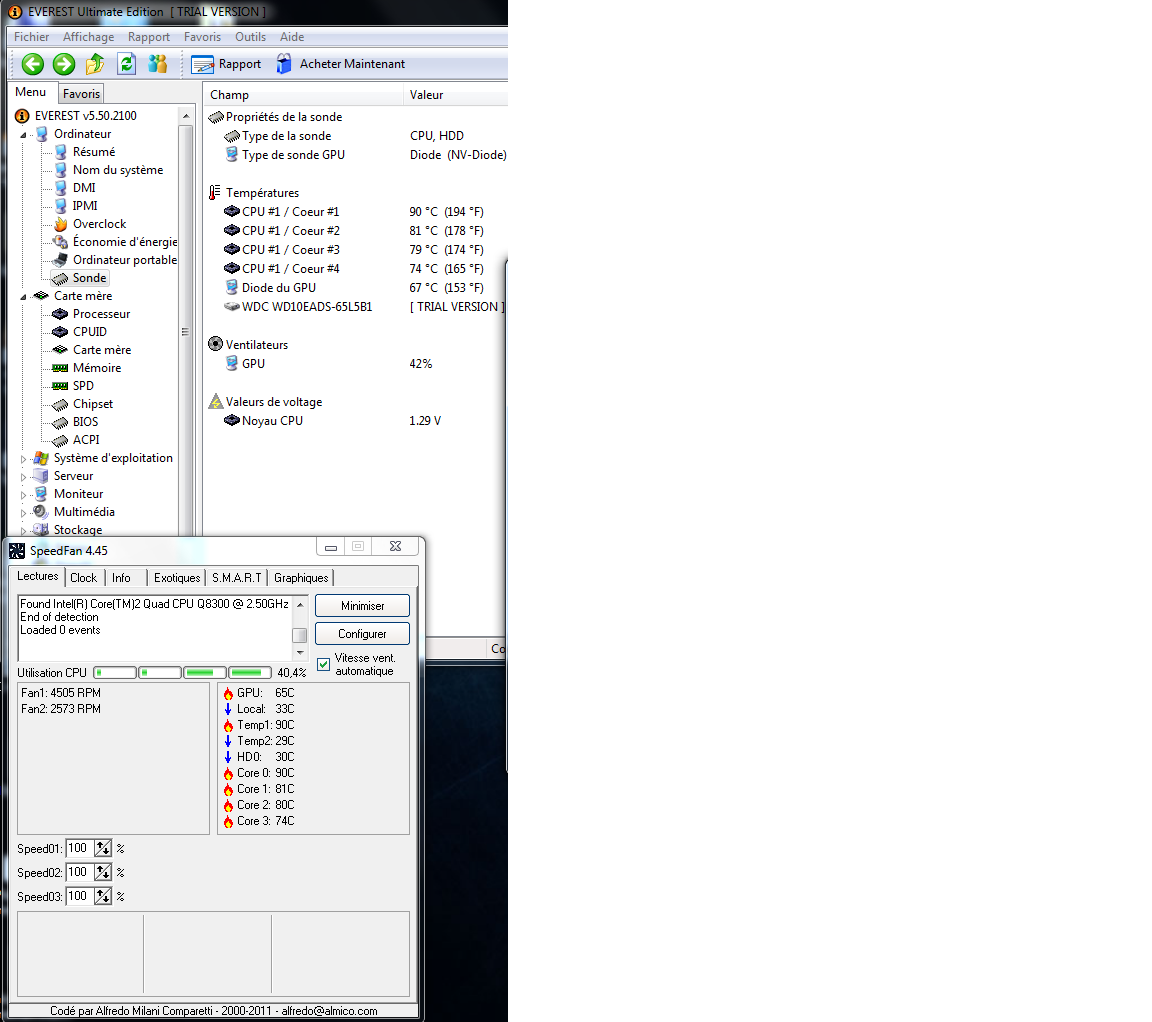Select the Résumé icon in the tree
The width and height of the screenshot is (1152, 1022).
(x=61, y=152)
